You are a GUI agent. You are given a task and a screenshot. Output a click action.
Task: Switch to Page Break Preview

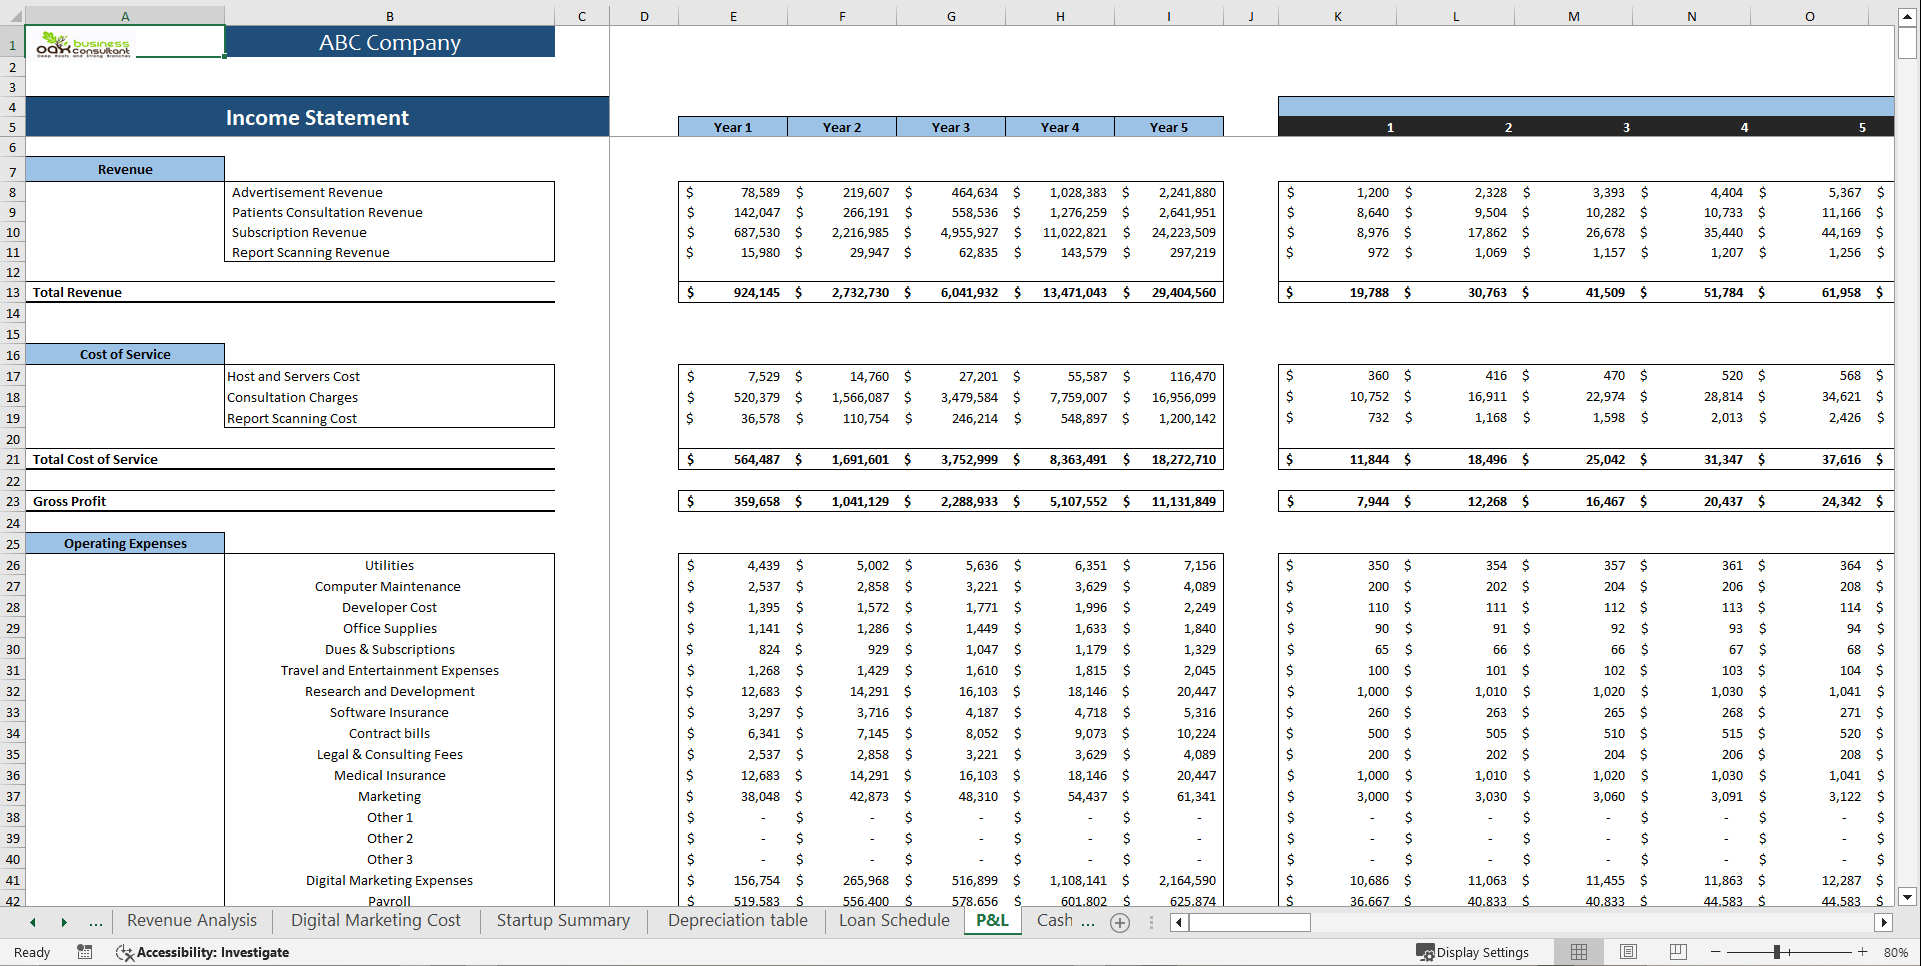pyautogui.click(x=1678, y=951)
